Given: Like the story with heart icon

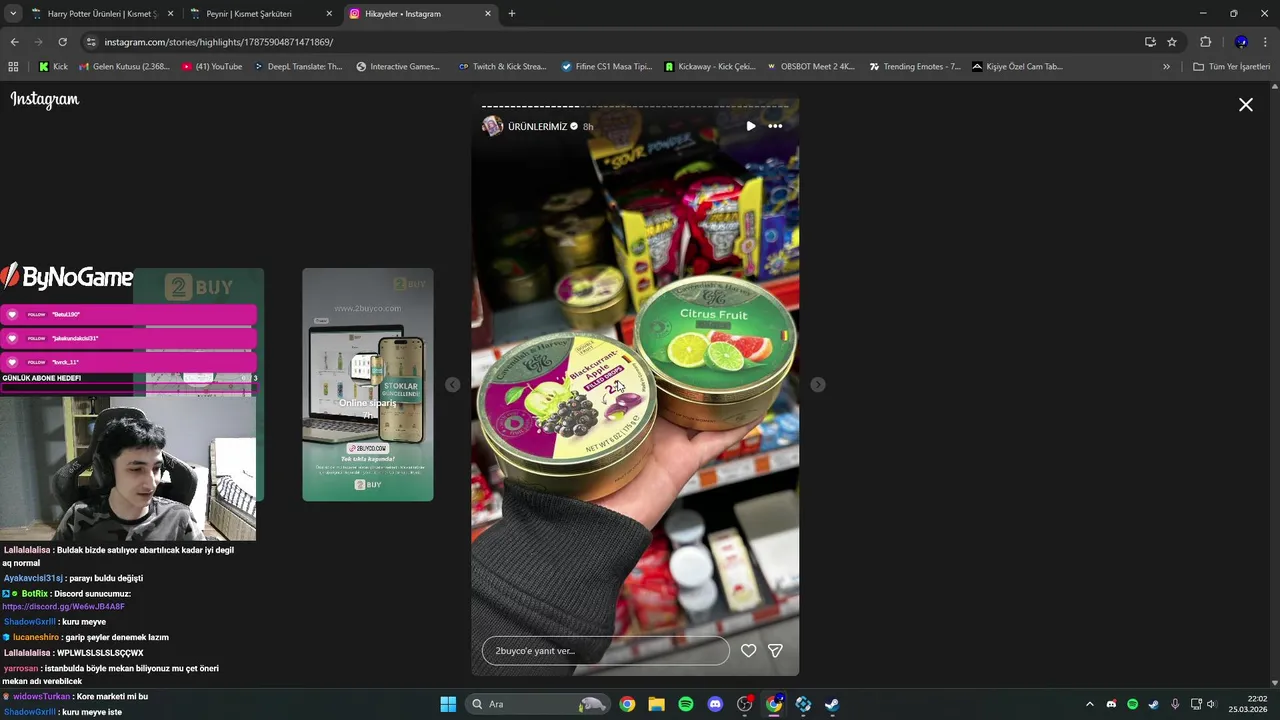Looking at the screenshot, I should [748, 651].
